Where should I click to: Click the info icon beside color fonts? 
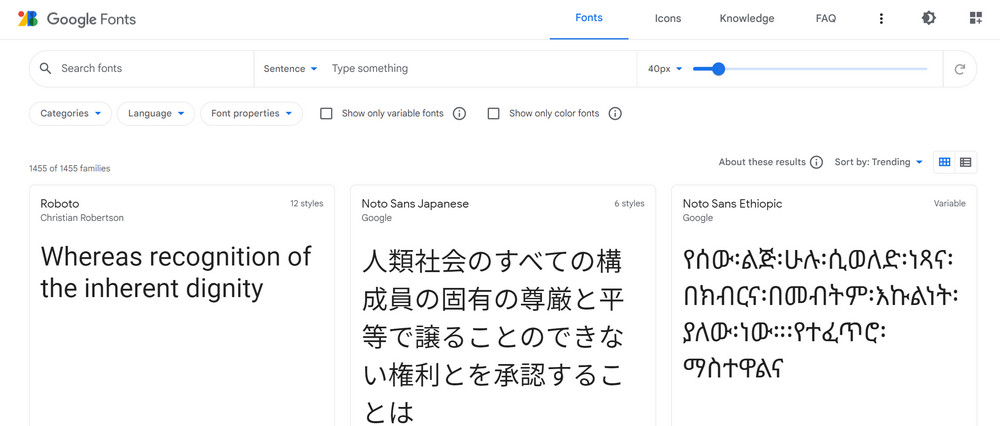(615, 114)
